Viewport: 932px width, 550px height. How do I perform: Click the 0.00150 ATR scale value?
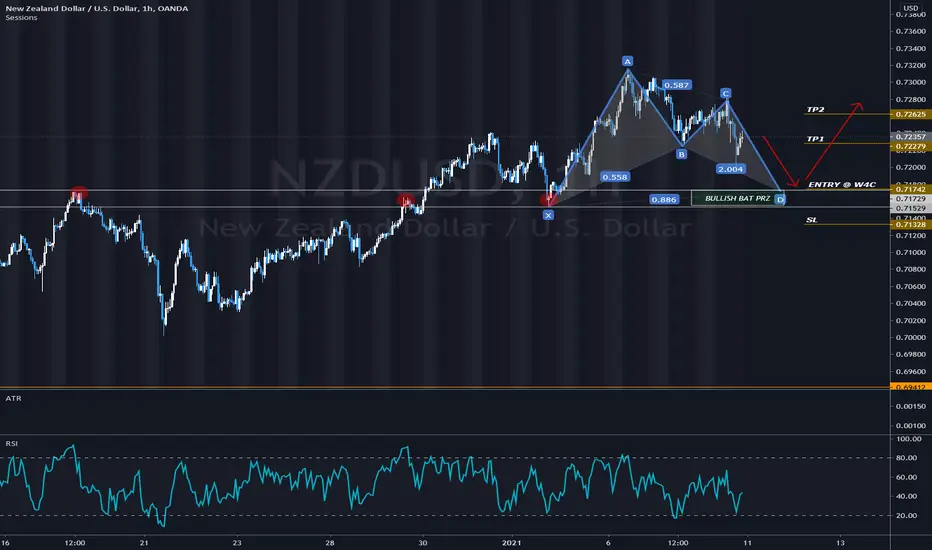click(911, 407)
